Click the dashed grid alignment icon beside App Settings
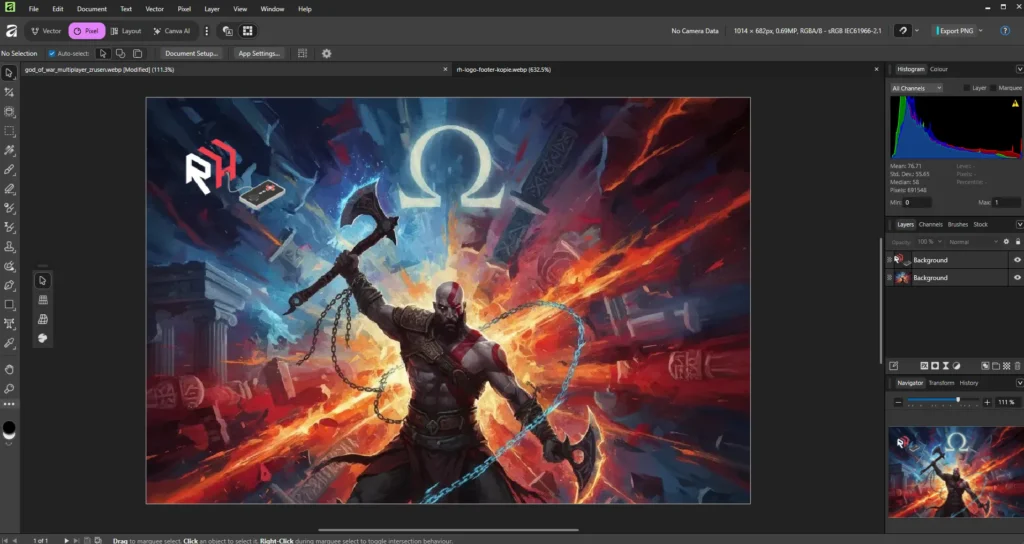This screenshot has height=544, width=1024. tap(302, 54)
